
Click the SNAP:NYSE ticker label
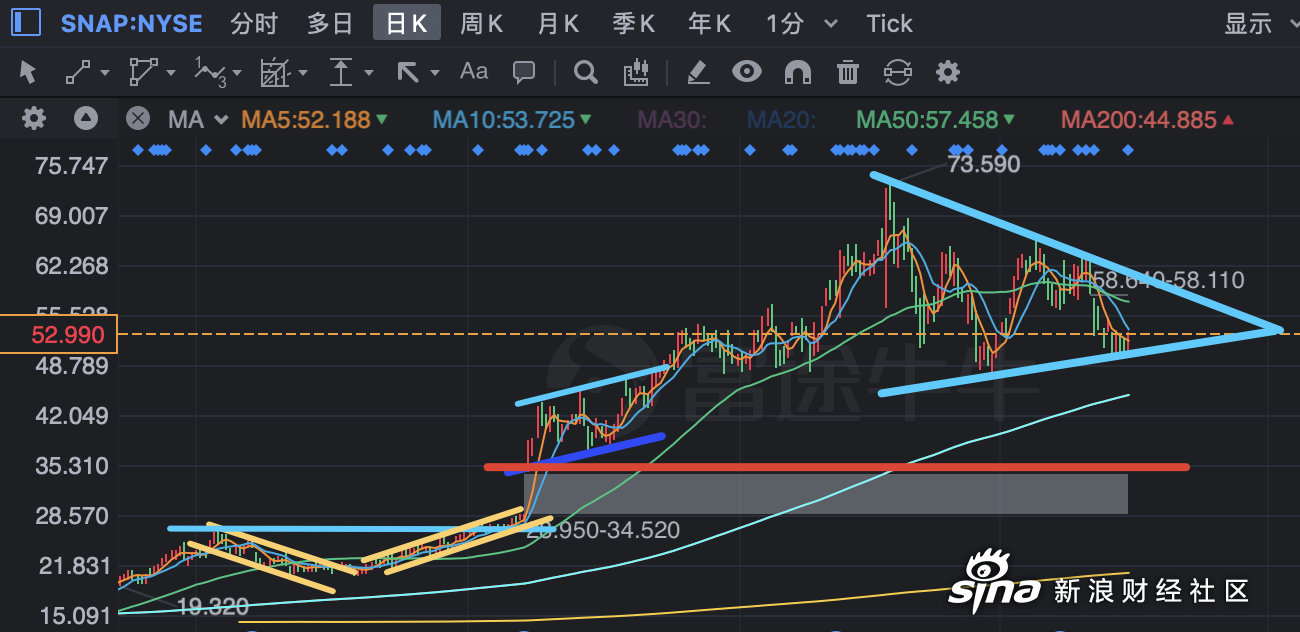point(131,23)
